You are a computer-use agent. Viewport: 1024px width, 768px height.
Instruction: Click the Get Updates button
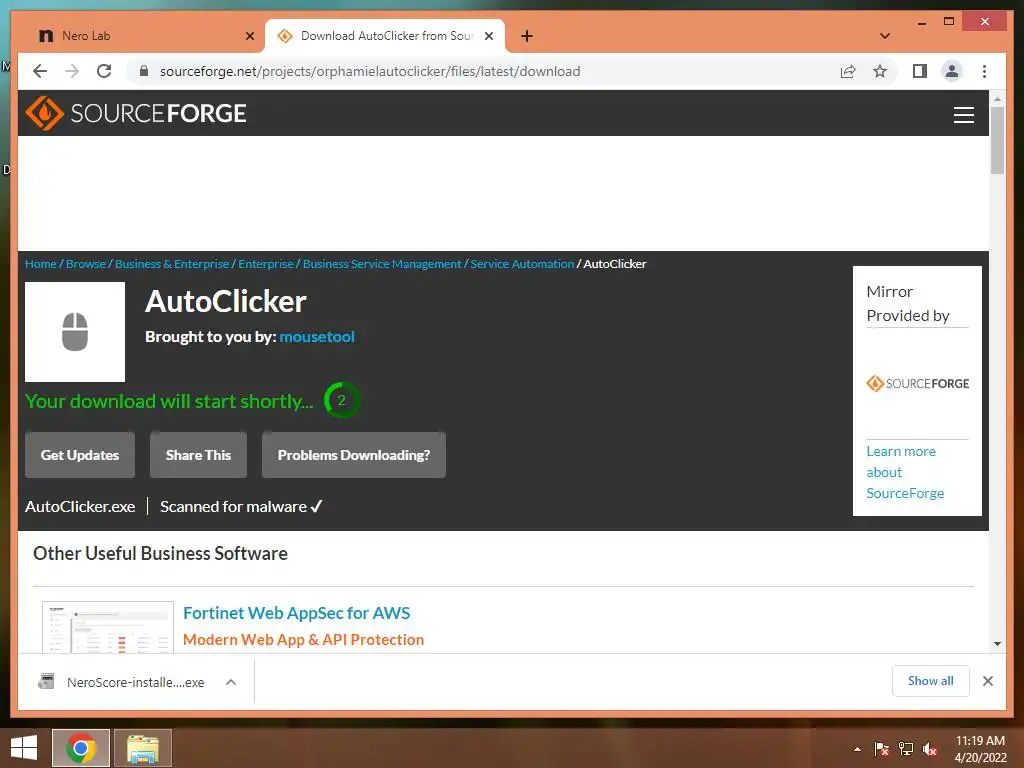(80, 455)
